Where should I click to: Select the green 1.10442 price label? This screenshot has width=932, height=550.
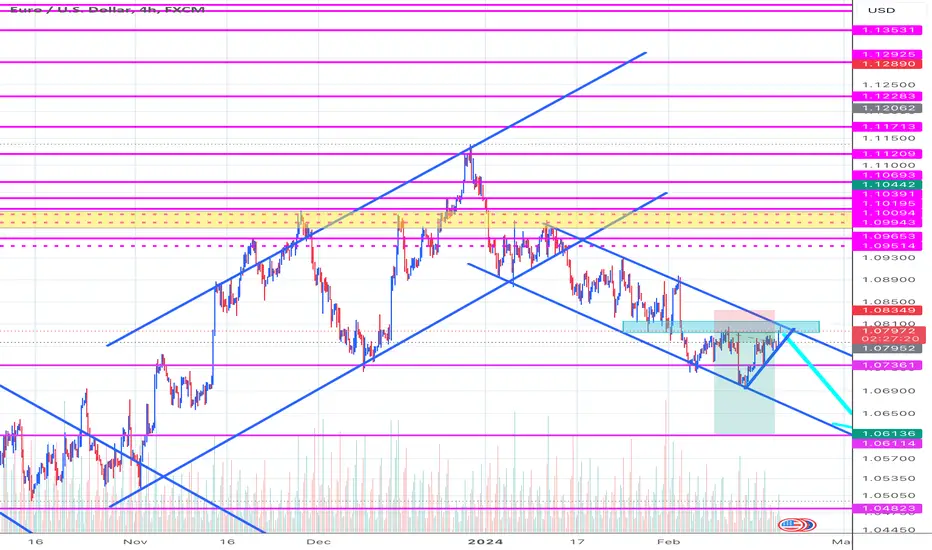pyautogui.click(x=887, y=185)
